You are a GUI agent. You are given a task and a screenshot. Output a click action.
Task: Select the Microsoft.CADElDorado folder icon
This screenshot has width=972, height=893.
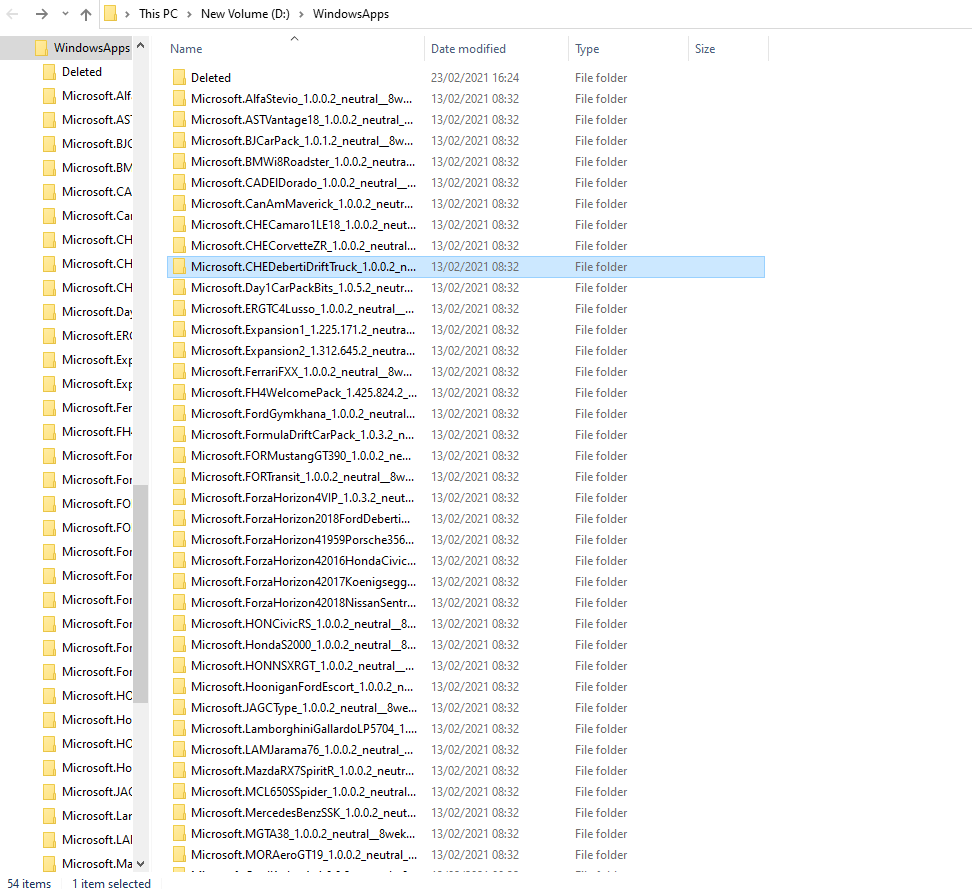(179, 183)
